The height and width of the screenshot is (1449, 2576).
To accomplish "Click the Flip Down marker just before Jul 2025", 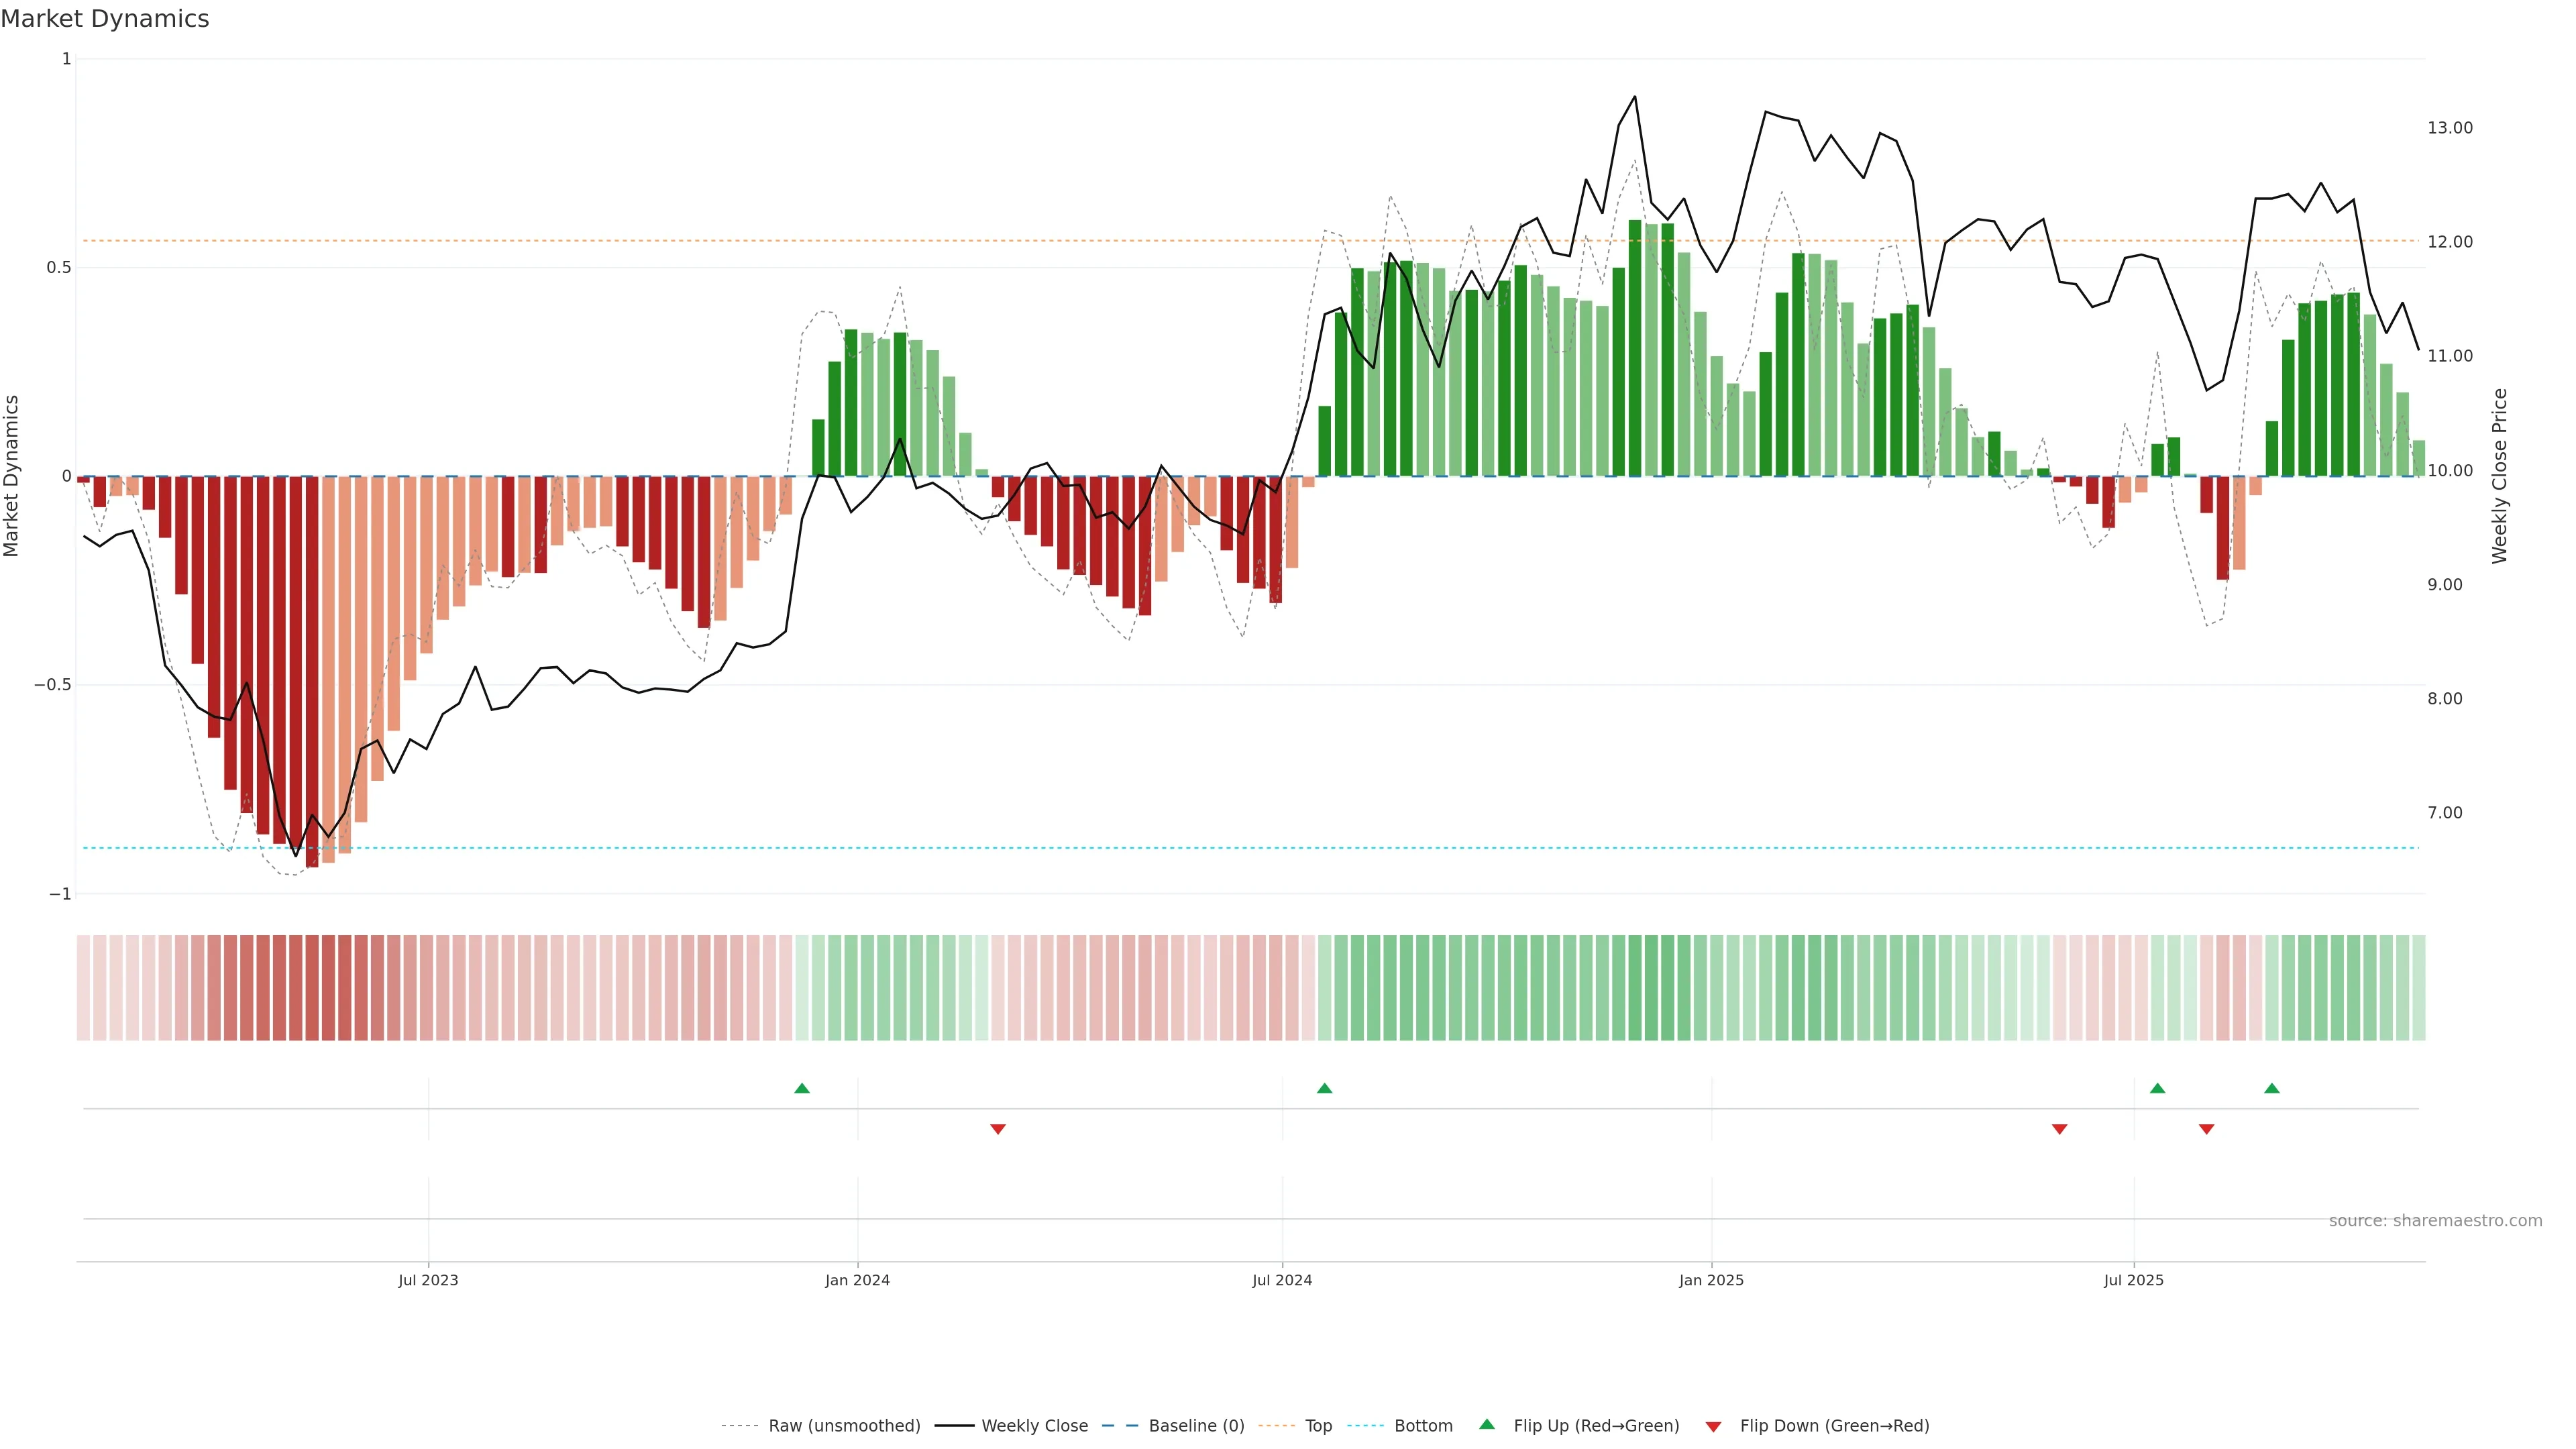I will (2059, 1129).
